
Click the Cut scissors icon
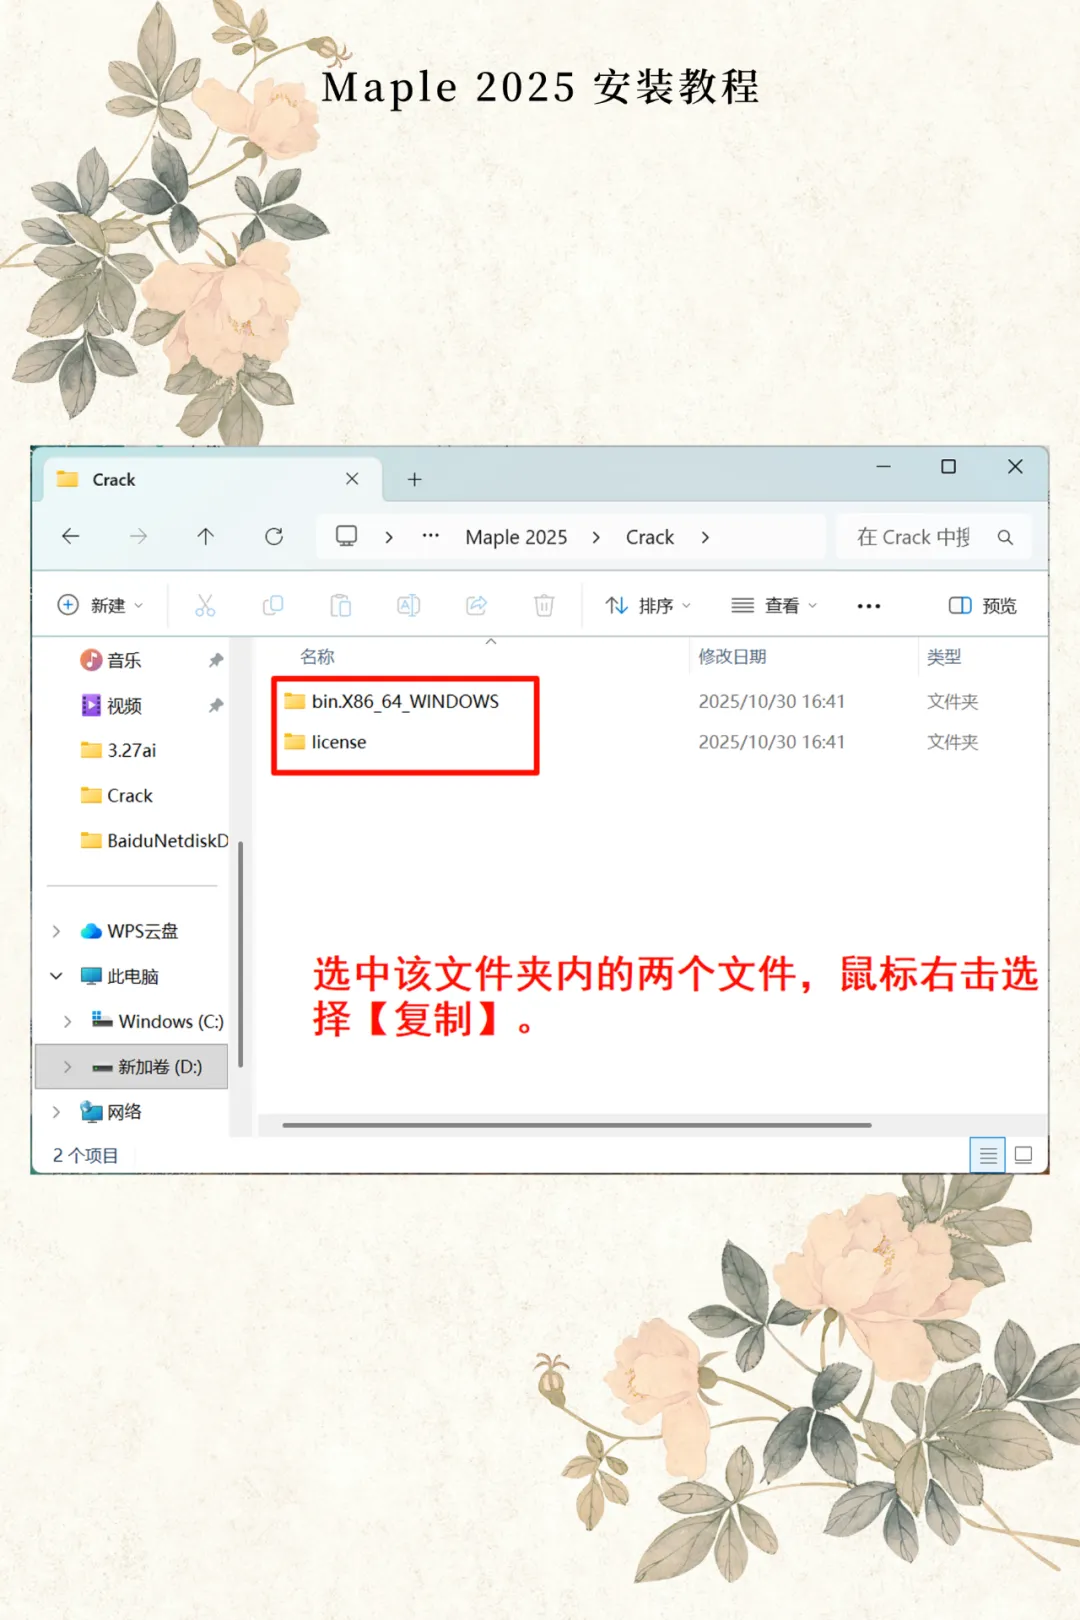[205, 605]
